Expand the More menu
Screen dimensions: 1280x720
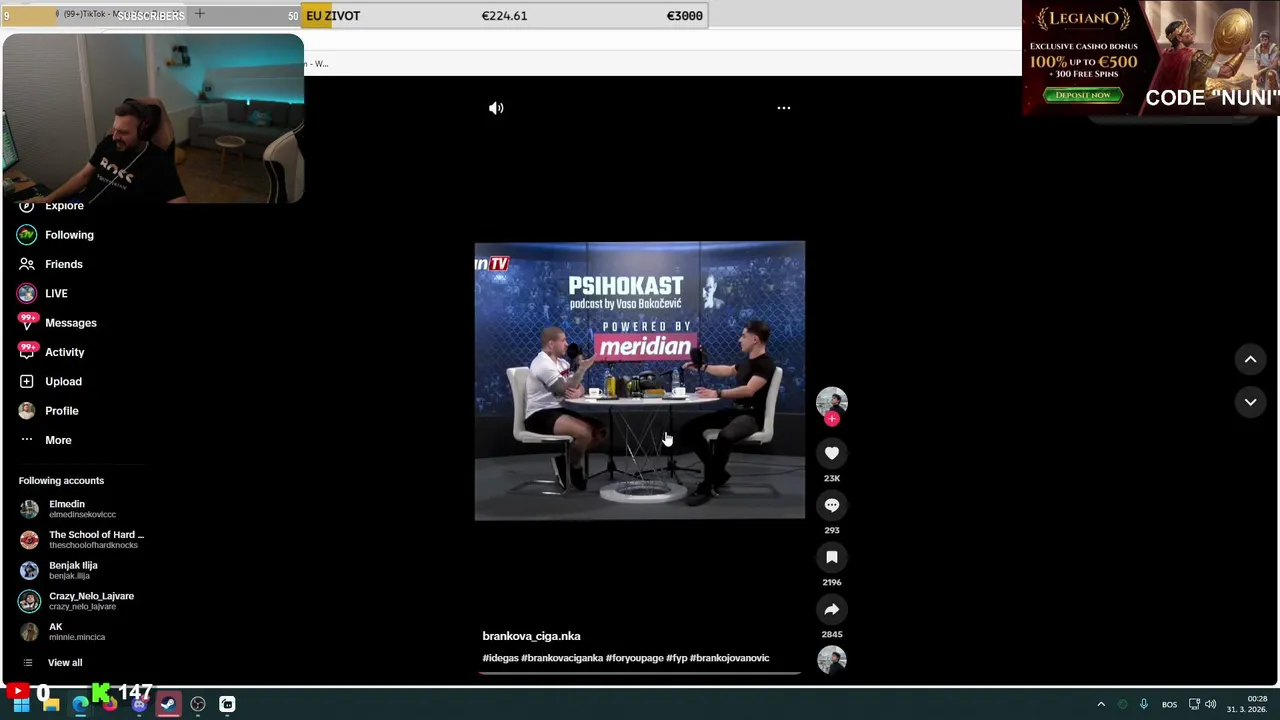pyautogui.click(x=58, y=440)
